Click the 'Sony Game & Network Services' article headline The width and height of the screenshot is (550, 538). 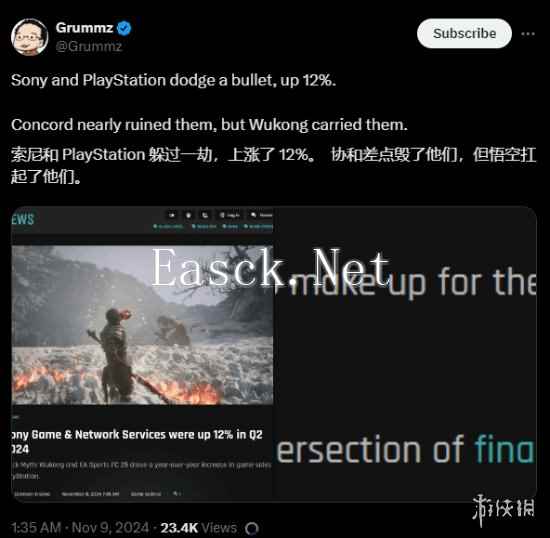click(x=137, y=442)
